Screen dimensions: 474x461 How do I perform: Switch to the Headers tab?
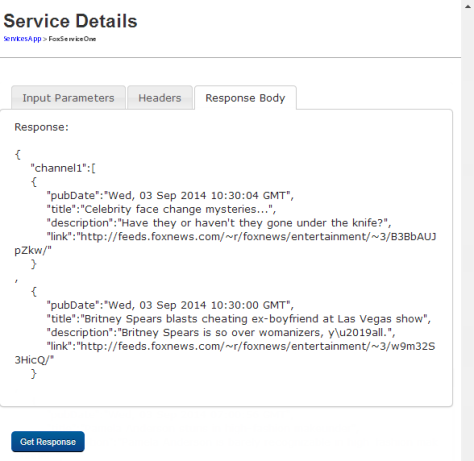[160, 98]
